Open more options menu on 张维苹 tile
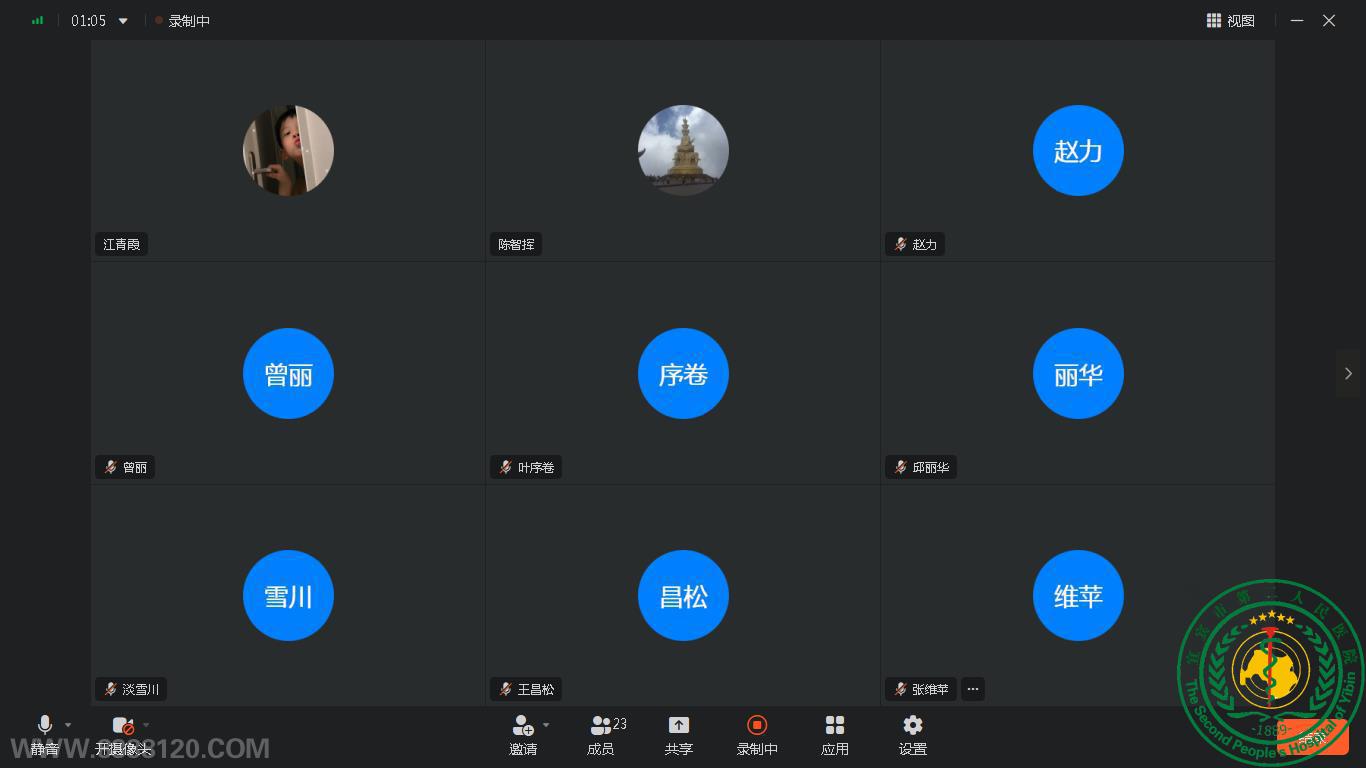Image resolution: width=1366 pixels, height=768 pixels. [x=972, y=689]
